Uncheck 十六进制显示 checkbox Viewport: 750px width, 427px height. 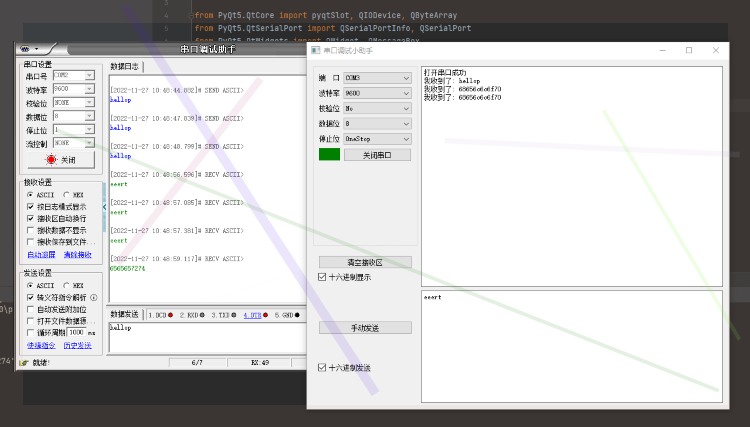pos(322,277)
